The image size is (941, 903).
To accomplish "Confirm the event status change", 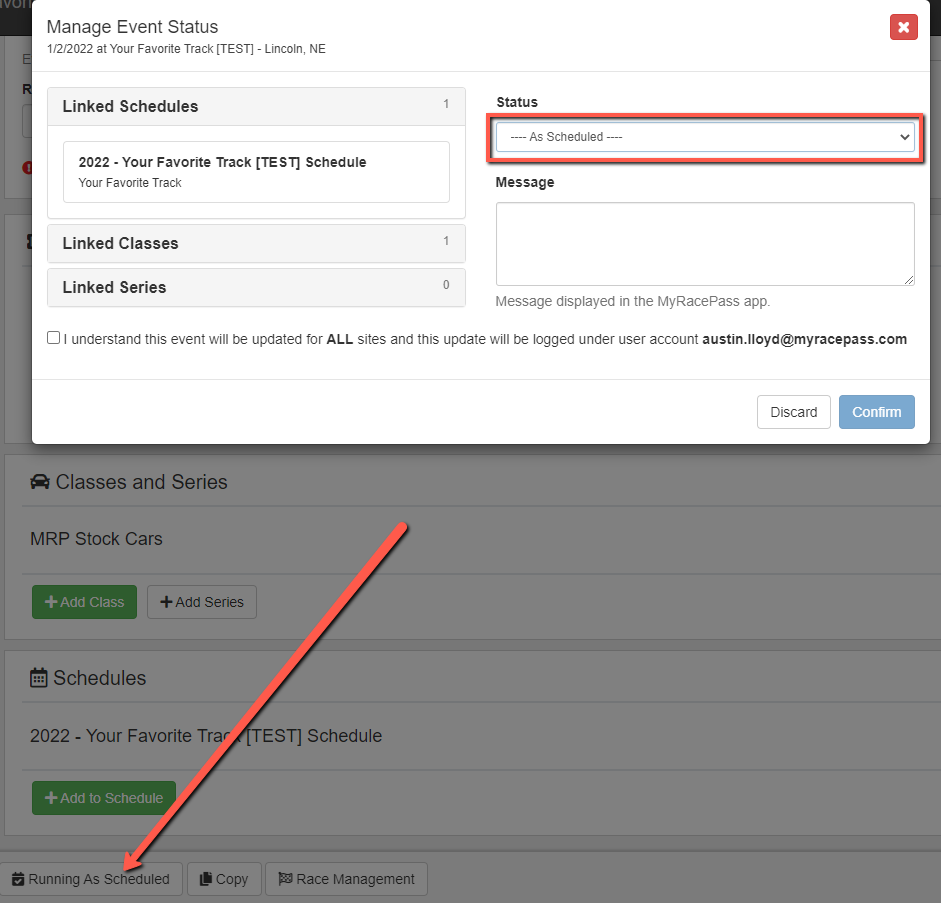I will tap(876, 412).
